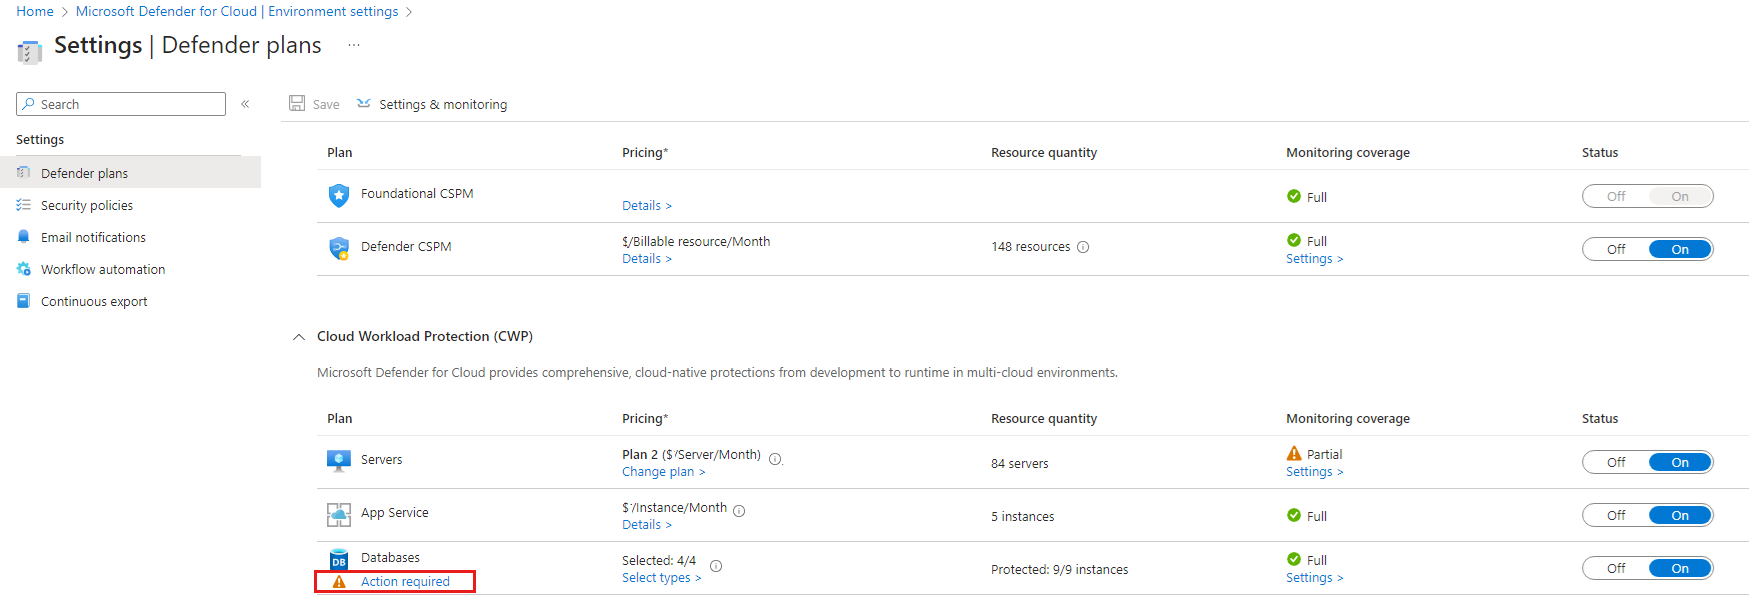1749x598 pixels.
Task: Click the '5 instances' resource quantity
Action: coord(1023,516)
